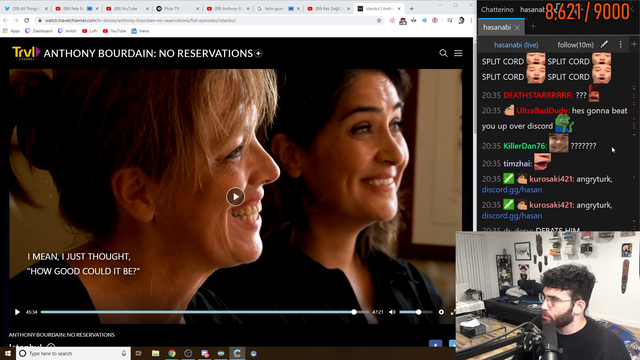Click the username DEATHSTARRRRRR in chat
Screen dimensions: 640x360
(538, 95)
